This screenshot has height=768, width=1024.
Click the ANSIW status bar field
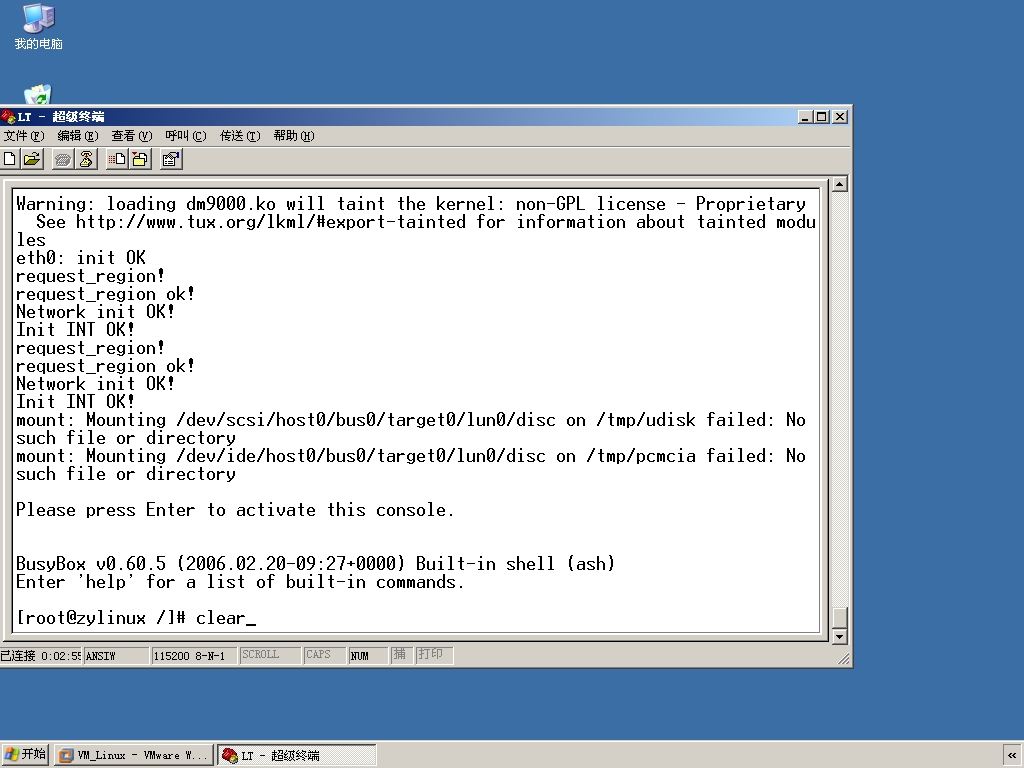pos(116,656)
